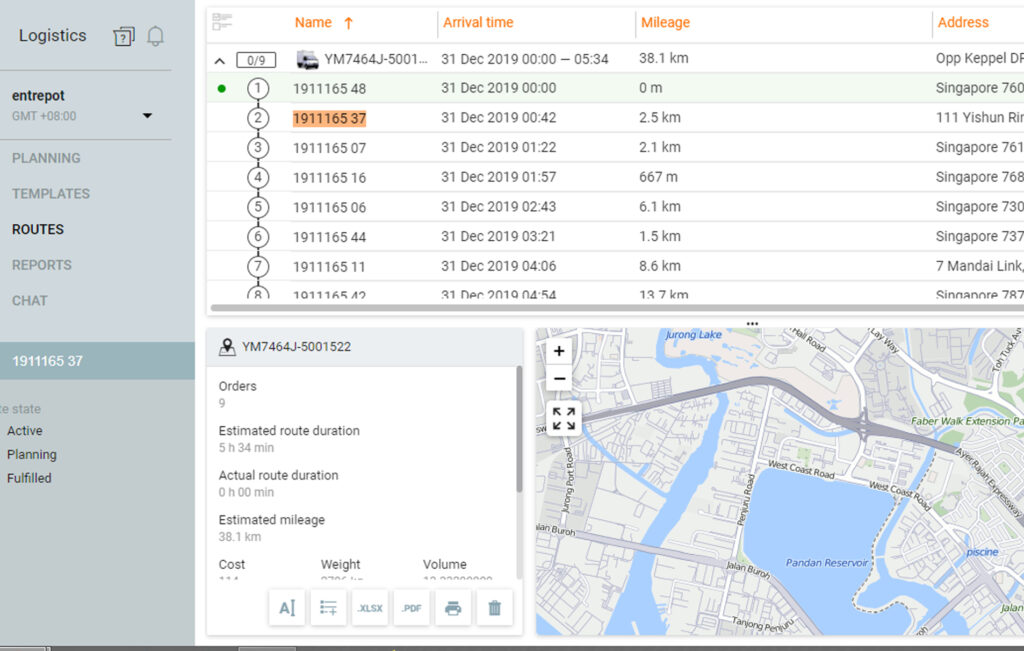Image resolution: width=1024 pixels, height=651 pixels.
Task: Select stop number 3 circle
Action: (258, 148)
